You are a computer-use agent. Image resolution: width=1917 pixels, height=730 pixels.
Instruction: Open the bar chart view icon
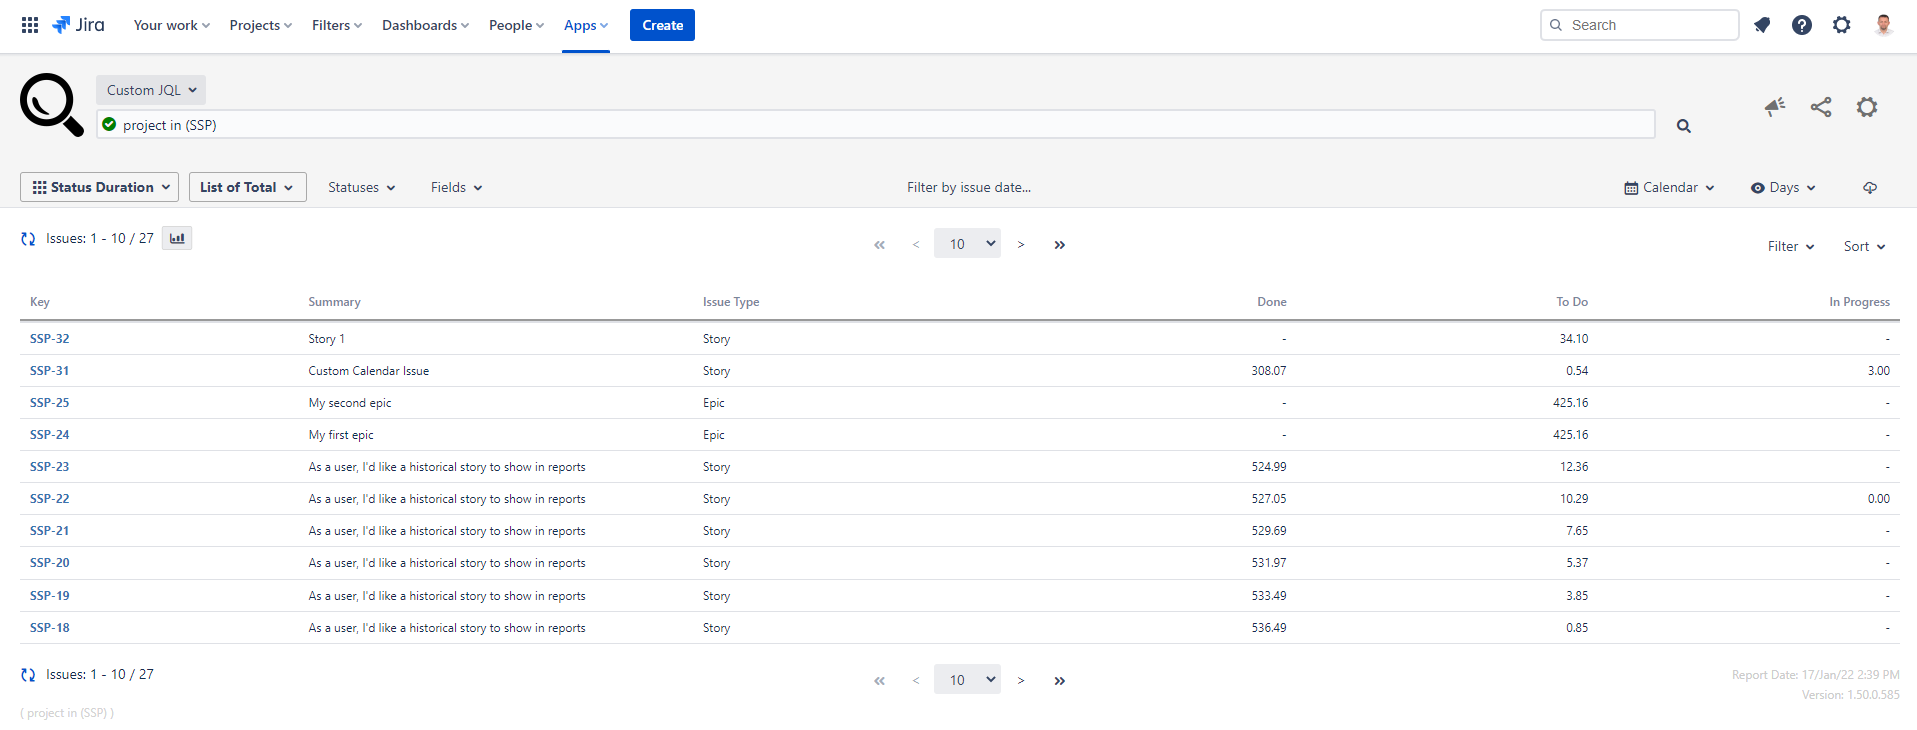[x=177, y=238]
